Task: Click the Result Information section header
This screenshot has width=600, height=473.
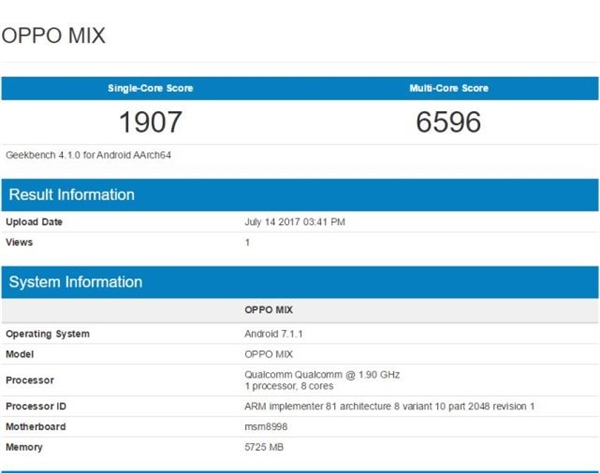Action: click(71, 194)
